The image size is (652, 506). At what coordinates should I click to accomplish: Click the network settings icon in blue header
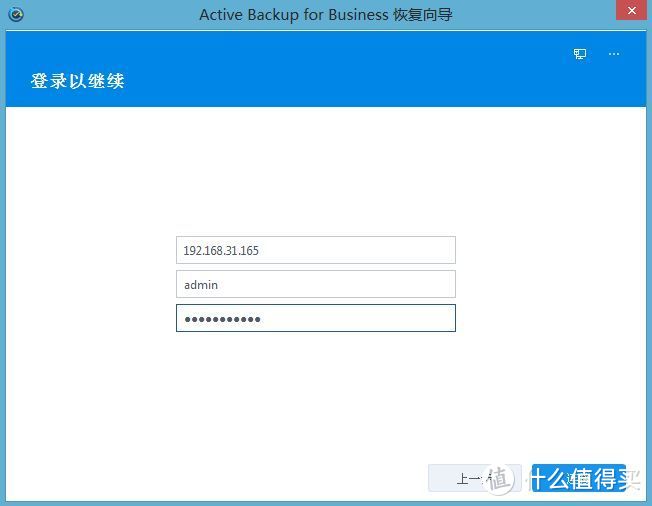580,54
